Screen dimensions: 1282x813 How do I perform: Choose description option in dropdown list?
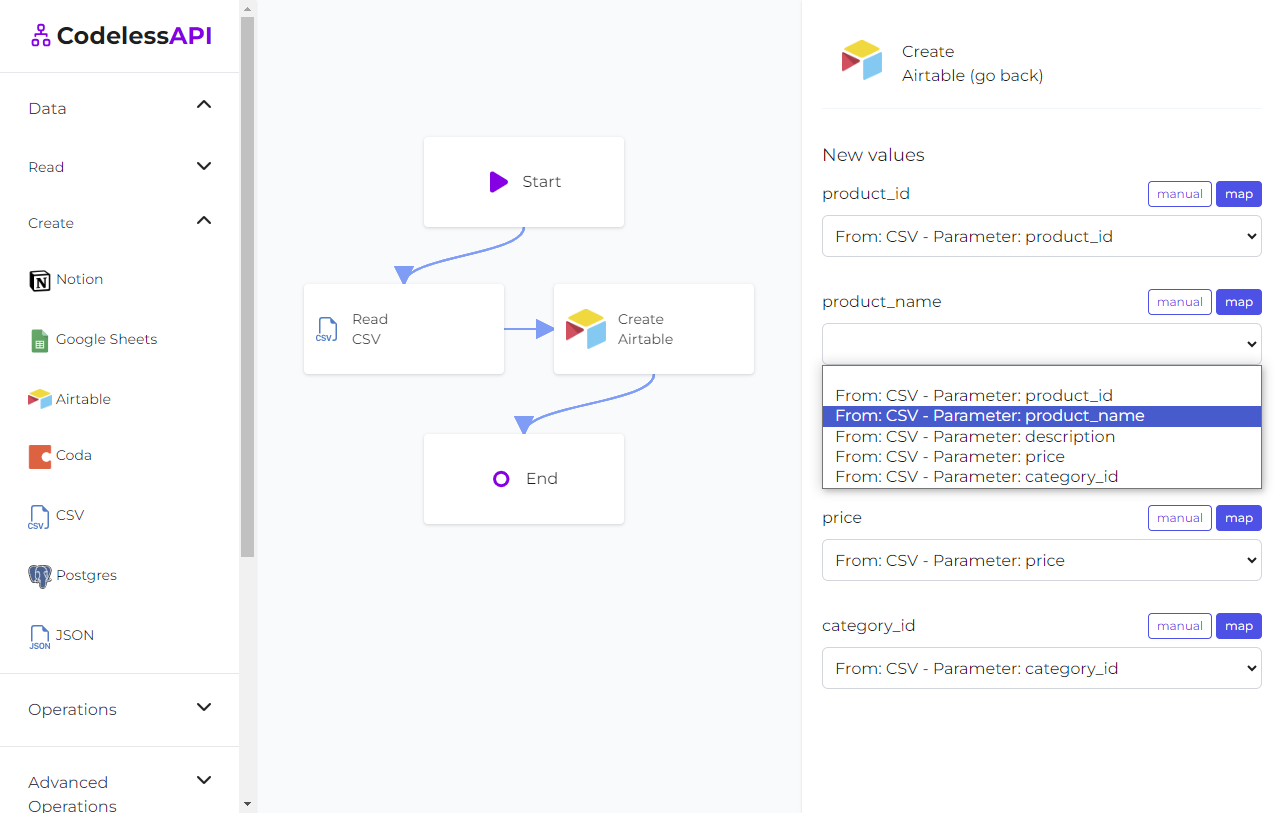point(1042,437)
